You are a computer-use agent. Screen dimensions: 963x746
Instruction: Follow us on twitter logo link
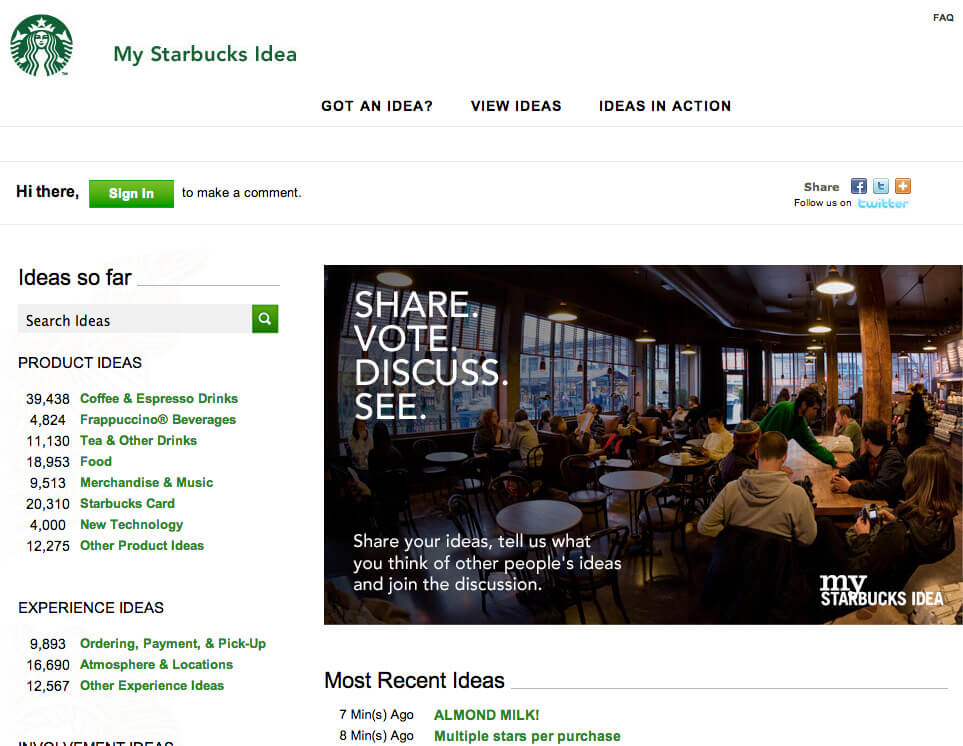(883, 203)
